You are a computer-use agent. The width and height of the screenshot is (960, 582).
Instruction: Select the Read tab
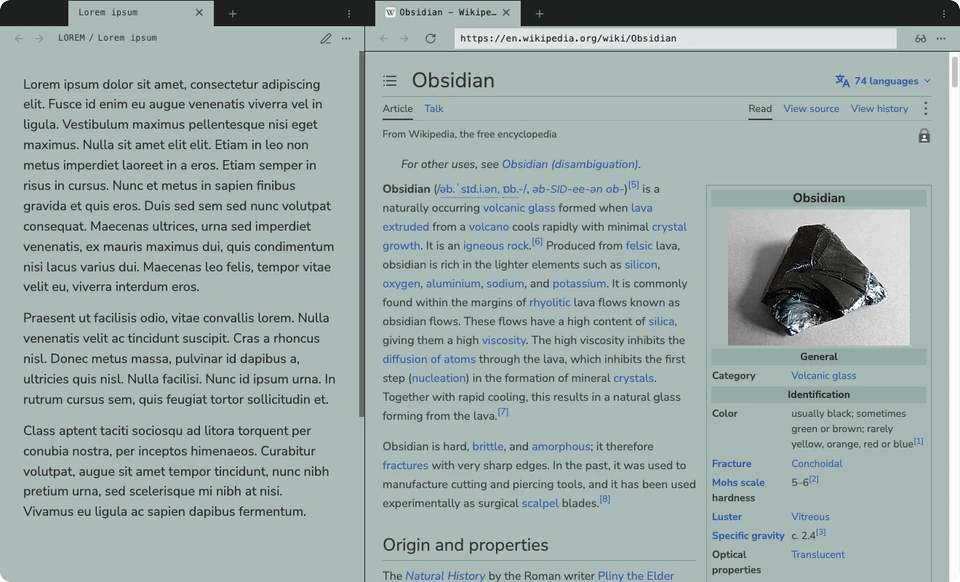point(760,108)
